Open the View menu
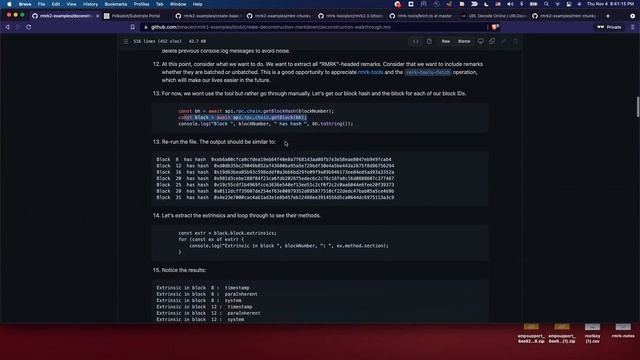Screen dimensions: 640x360 (x=71, y=4)
